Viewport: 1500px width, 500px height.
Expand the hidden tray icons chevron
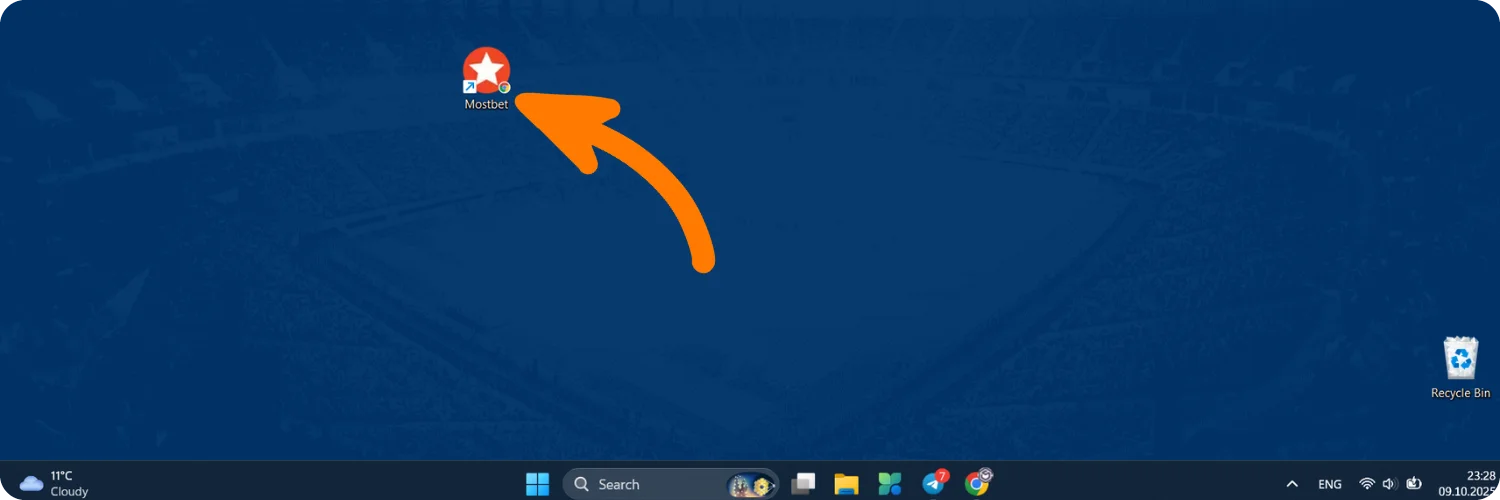pos(1292,484)
